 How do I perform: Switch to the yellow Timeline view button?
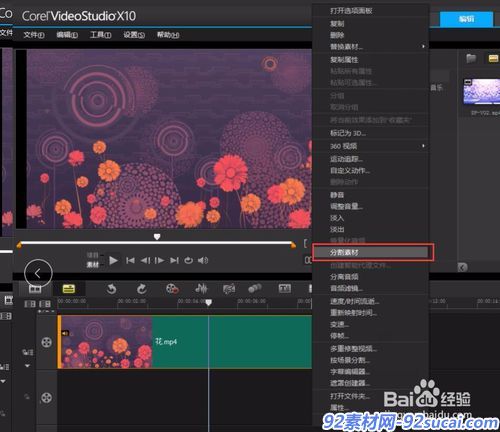69,289
